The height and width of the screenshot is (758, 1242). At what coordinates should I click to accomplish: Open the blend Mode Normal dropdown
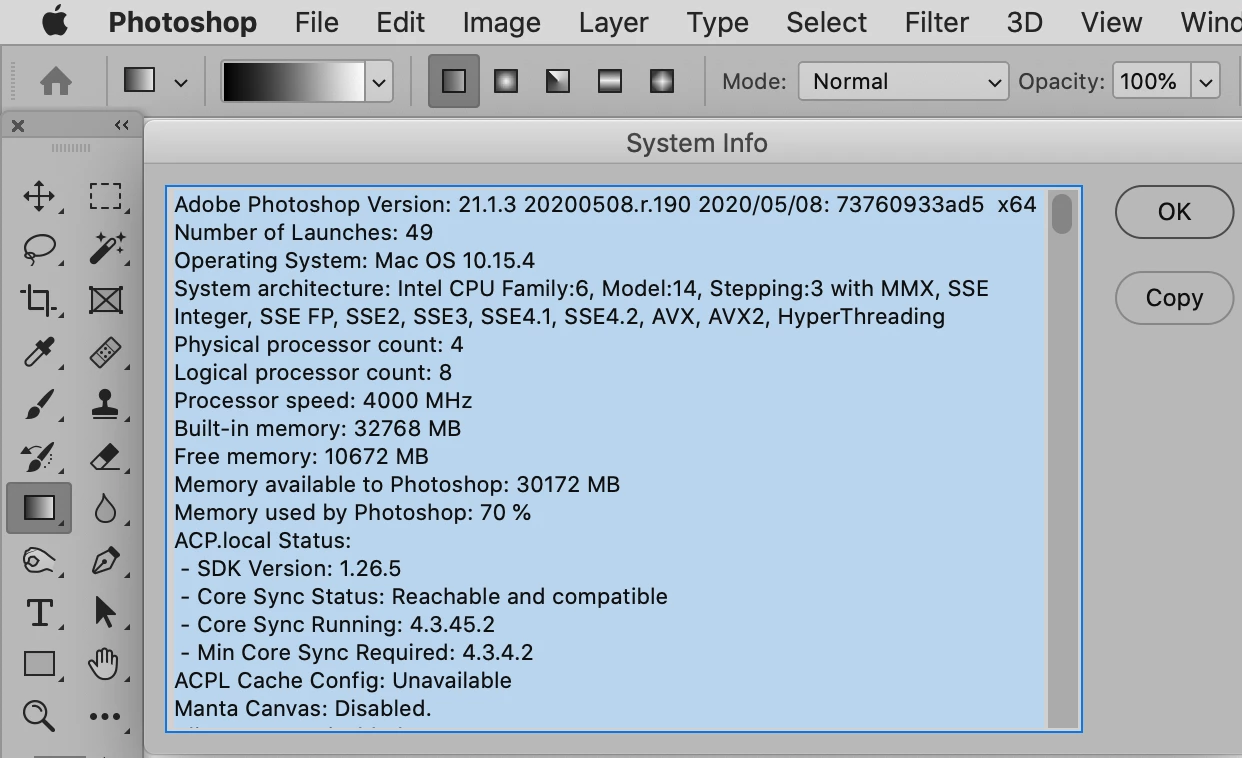coord(903,82)
